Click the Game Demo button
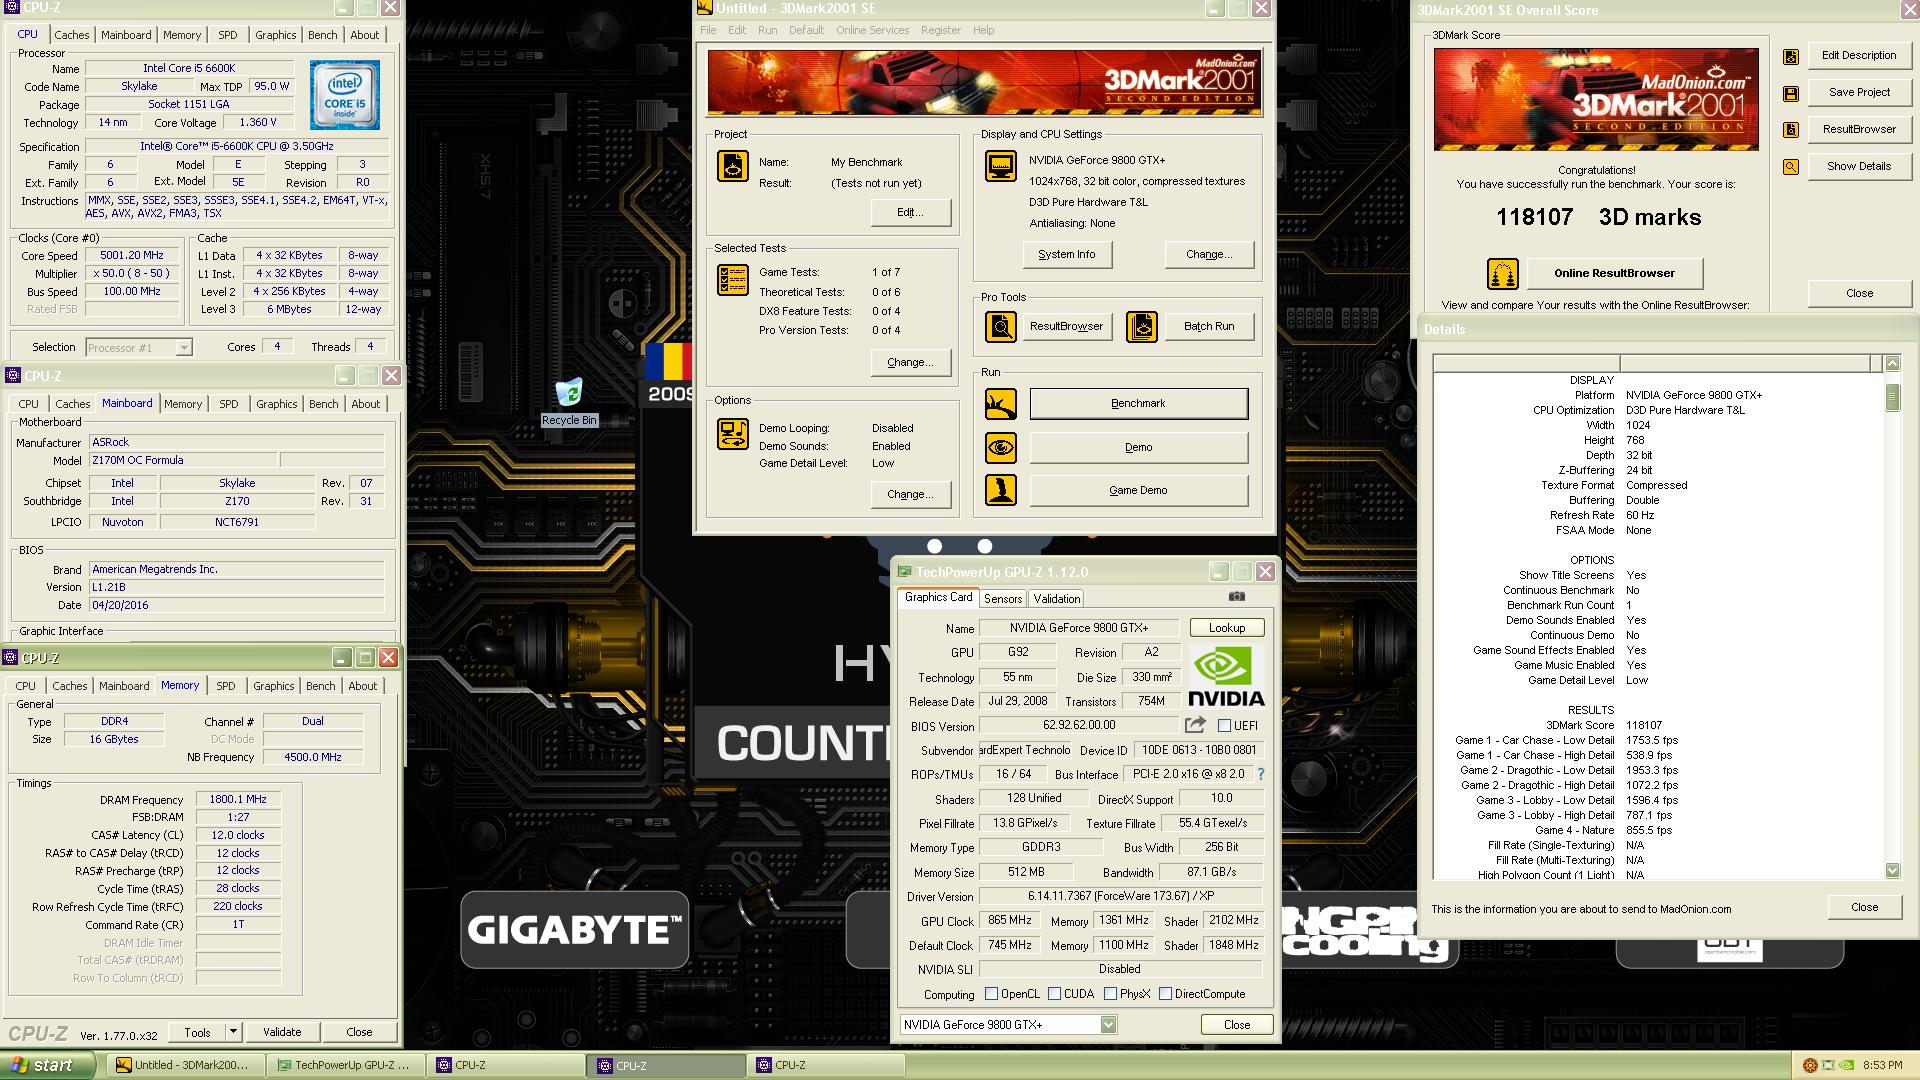The width and height of the screenshot is (1920, 1080). coord(1138,490)
